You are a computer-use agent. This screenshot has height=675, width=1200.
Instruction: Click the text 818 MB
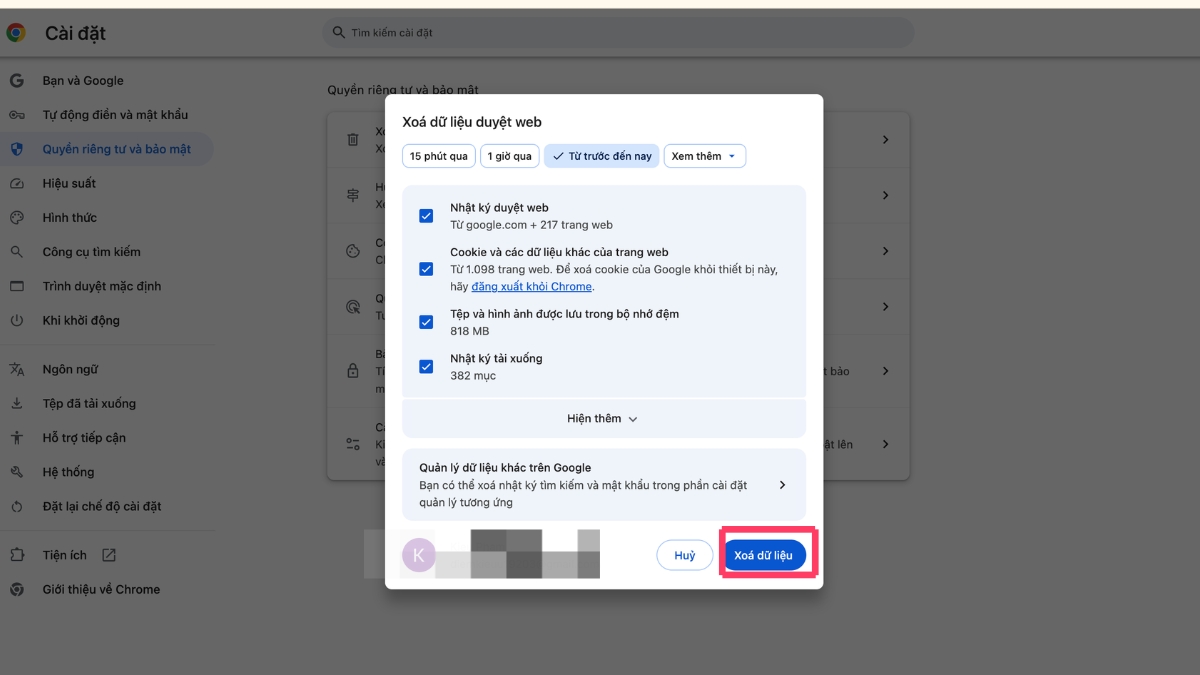(469, 331)
